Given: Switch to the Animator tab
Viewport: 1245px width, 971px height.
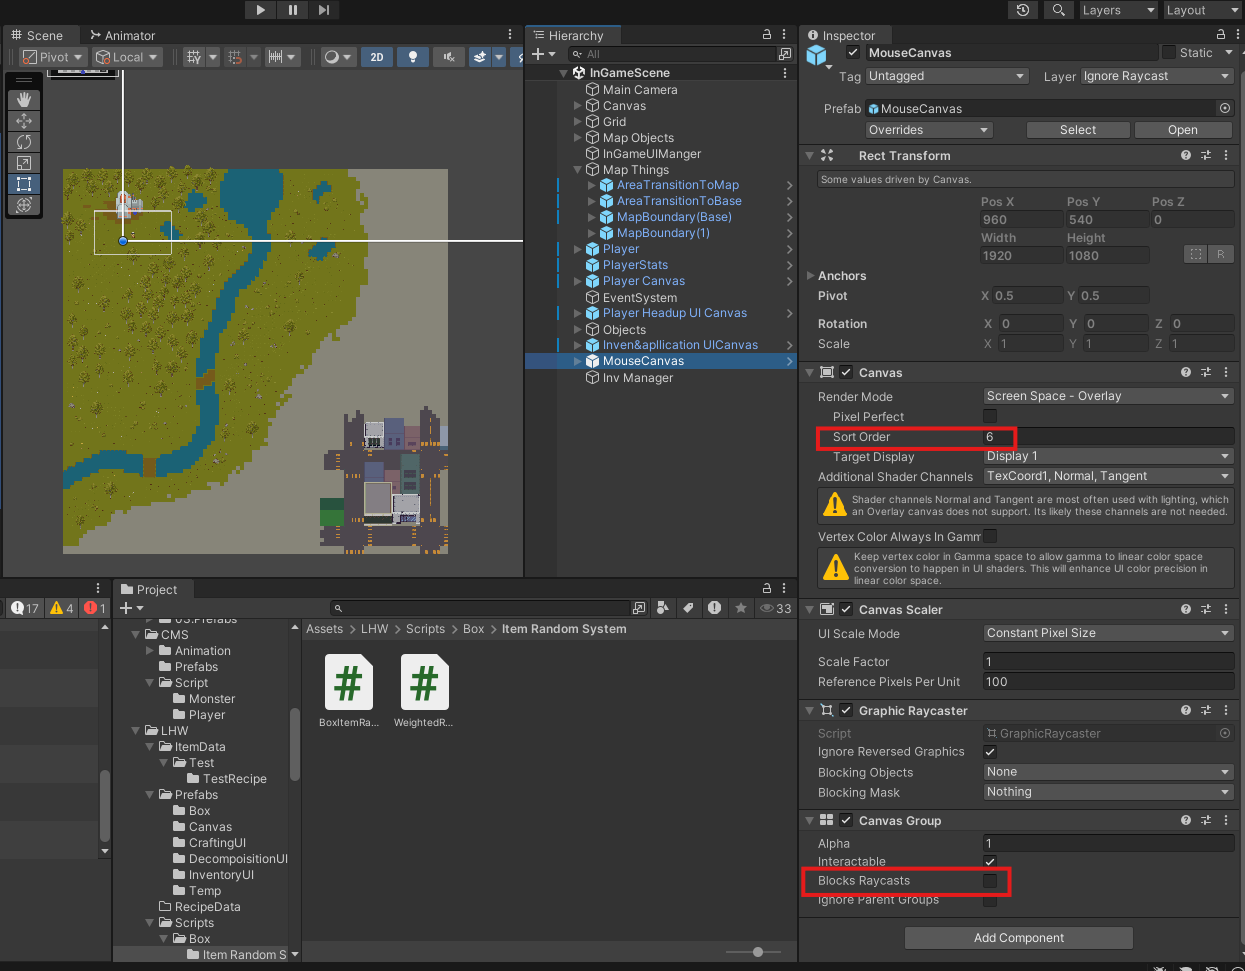Looking at the screenshot, I should coord(123,35).
